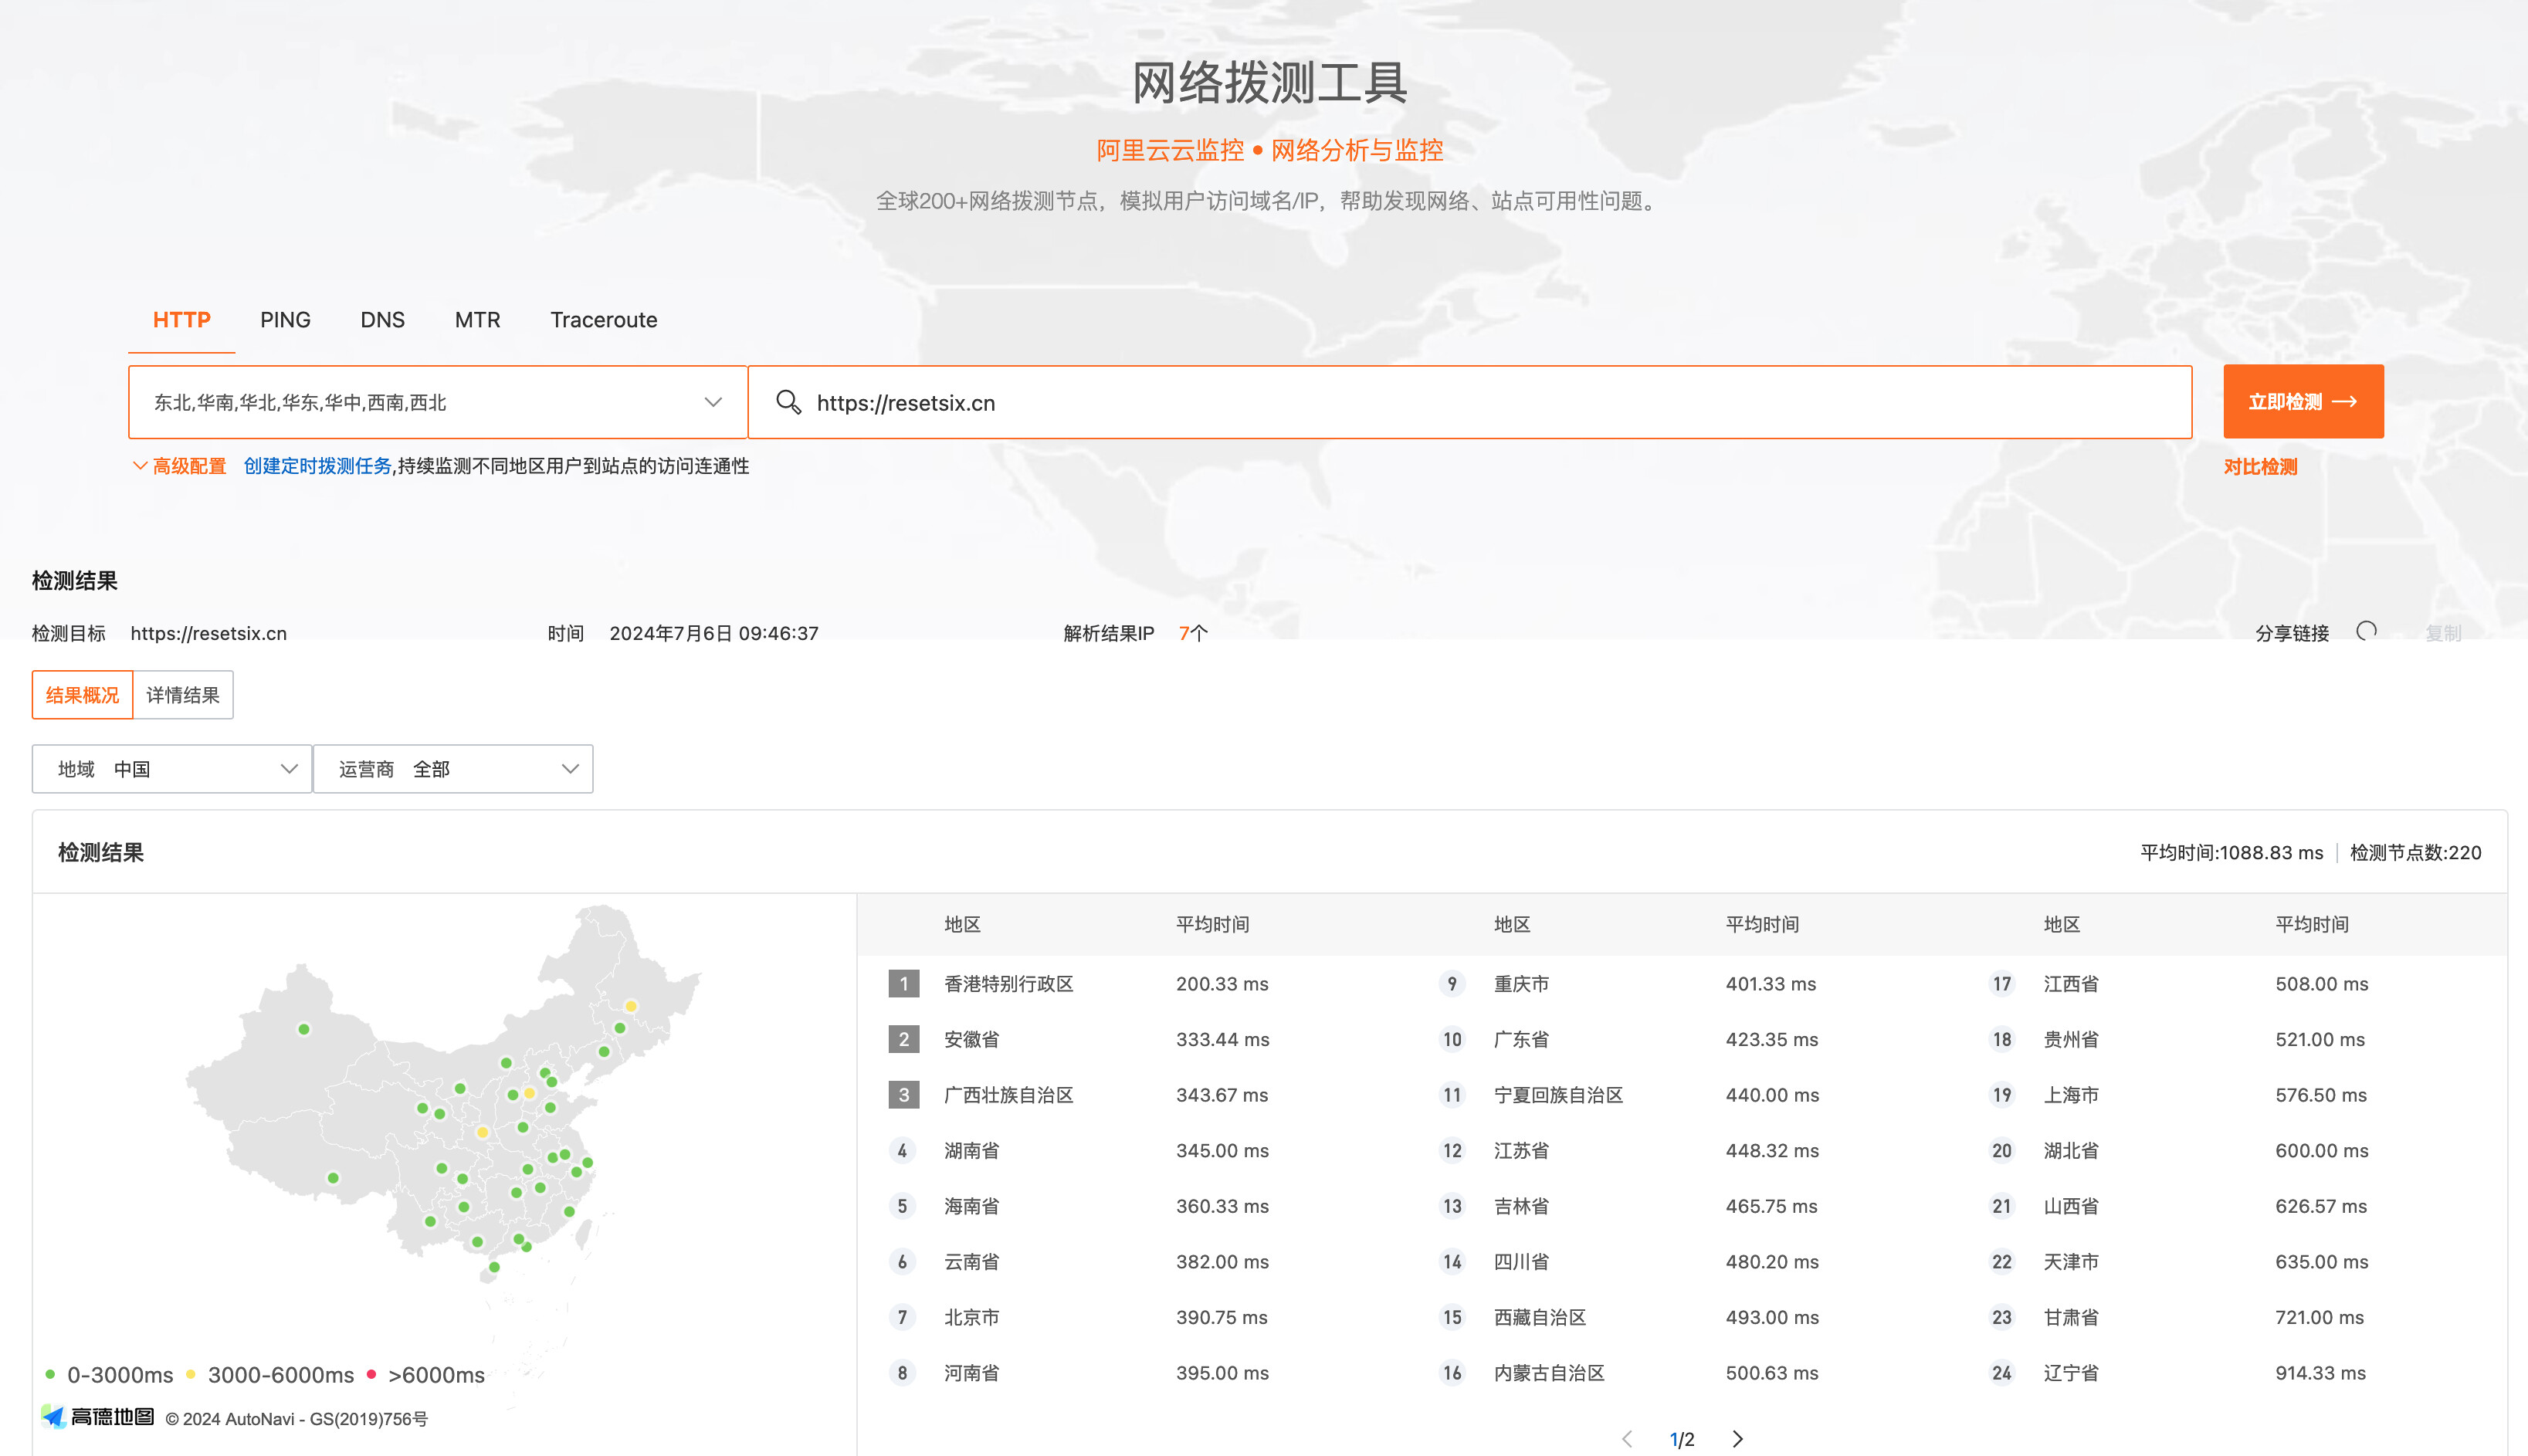Viewport: 2528px width, 1456px height.
Task: Click the 山西省 row
Action: tap(2232, 1205)
